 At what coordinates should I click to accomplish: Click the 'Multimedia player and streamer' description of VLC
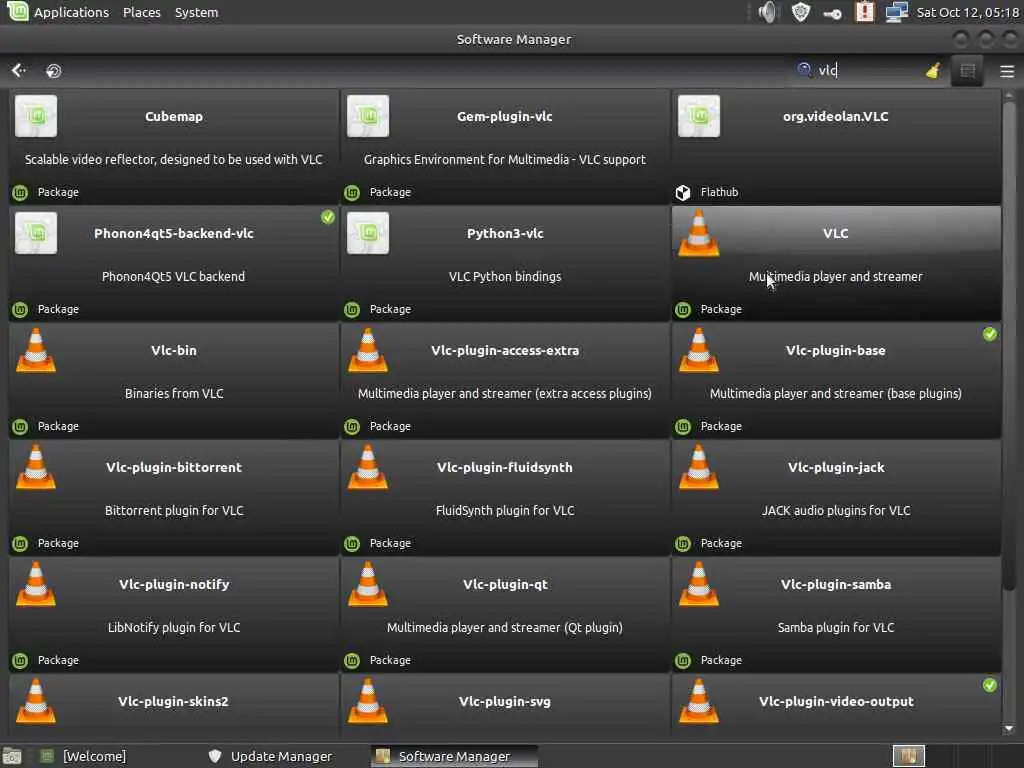[x=836, y=276]
